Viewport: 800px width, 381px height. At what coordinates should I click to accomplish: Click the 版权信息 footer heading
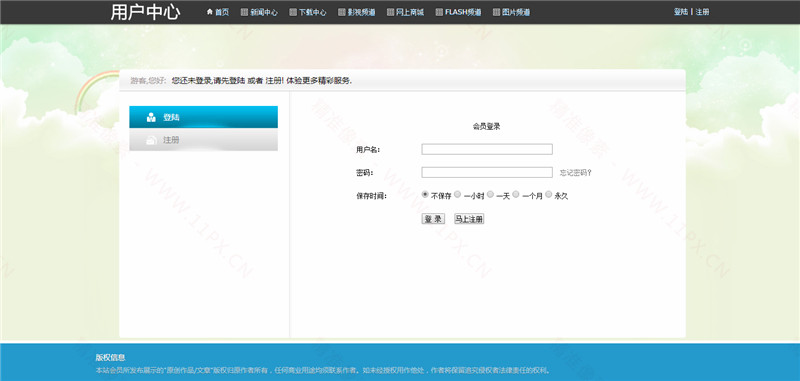pyautogui.click(x=110, y=358)
